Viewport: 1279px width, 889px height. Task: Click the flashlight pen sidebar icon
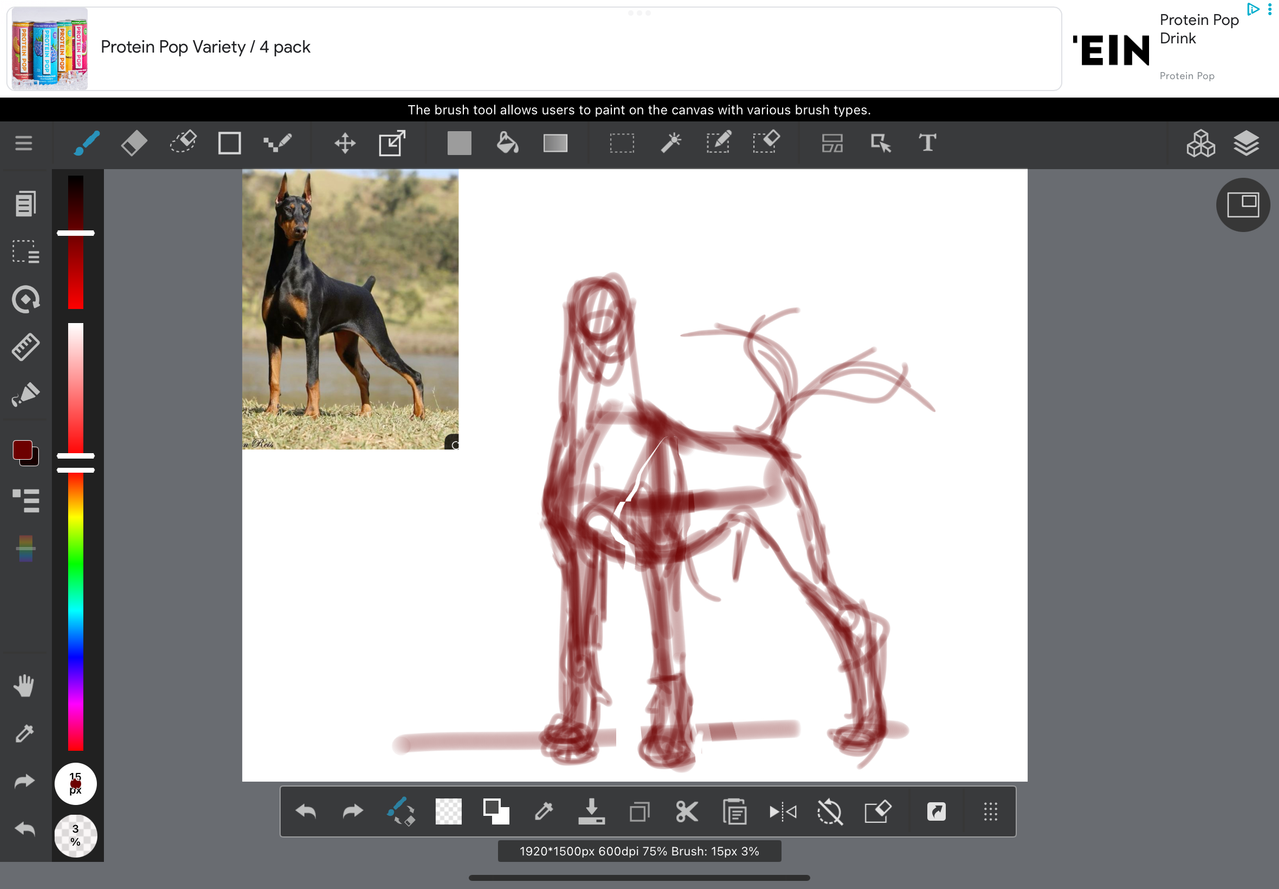coord(25,395)
